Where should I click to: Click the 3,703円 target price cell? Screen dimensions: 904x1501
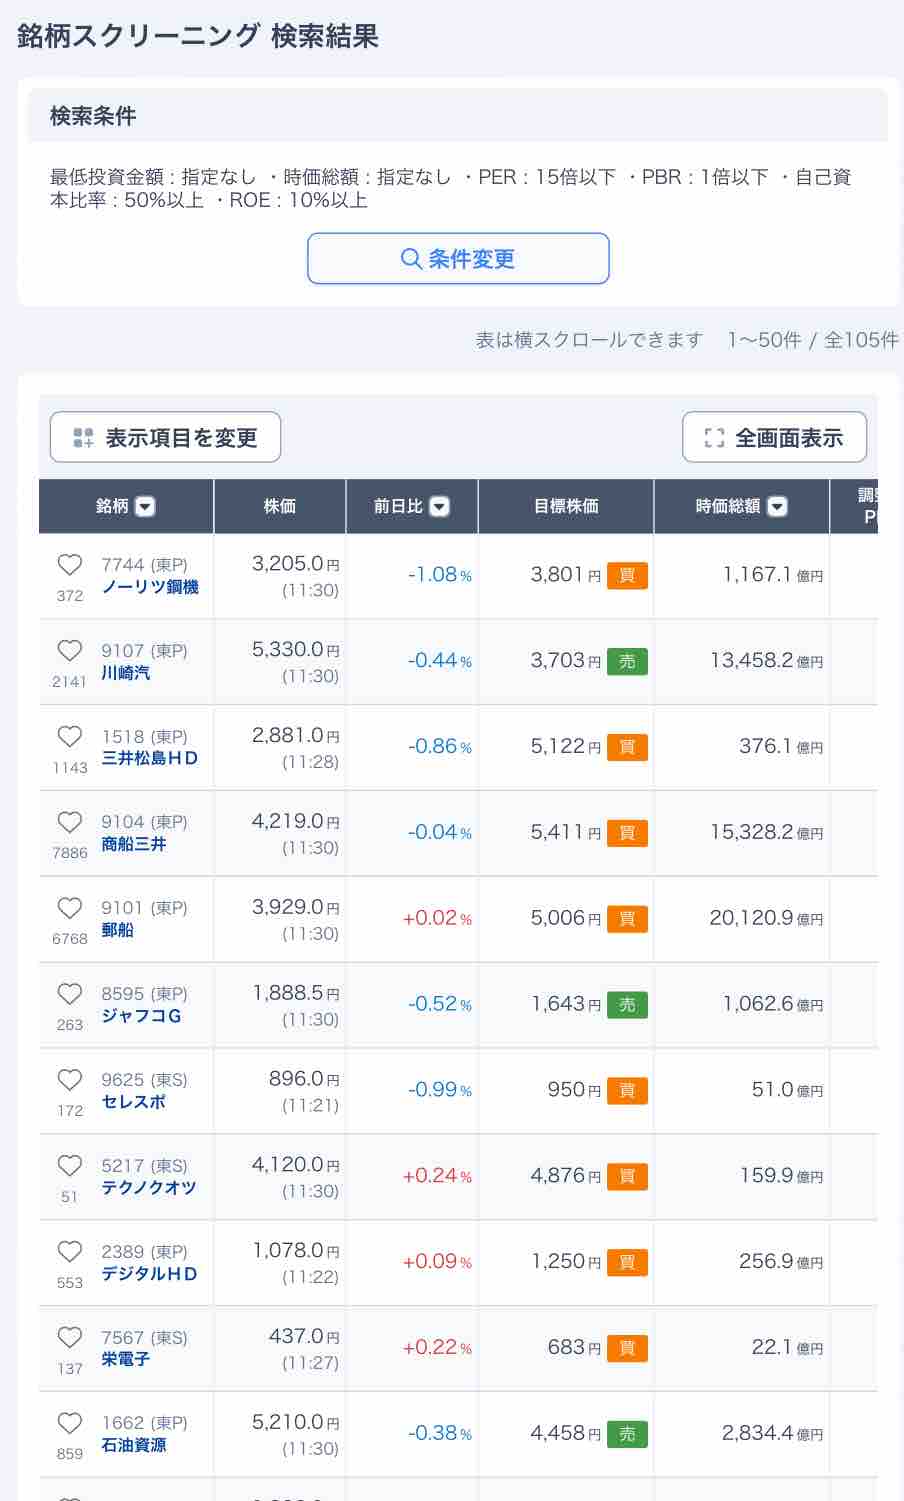[566, 661]
